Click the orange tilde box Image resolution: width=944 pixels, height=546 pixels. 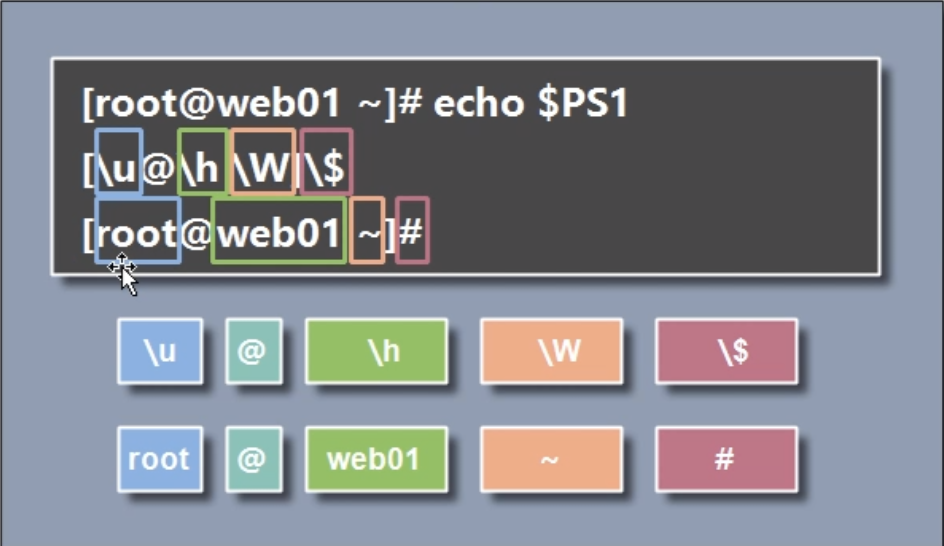(x=551, y=460)
